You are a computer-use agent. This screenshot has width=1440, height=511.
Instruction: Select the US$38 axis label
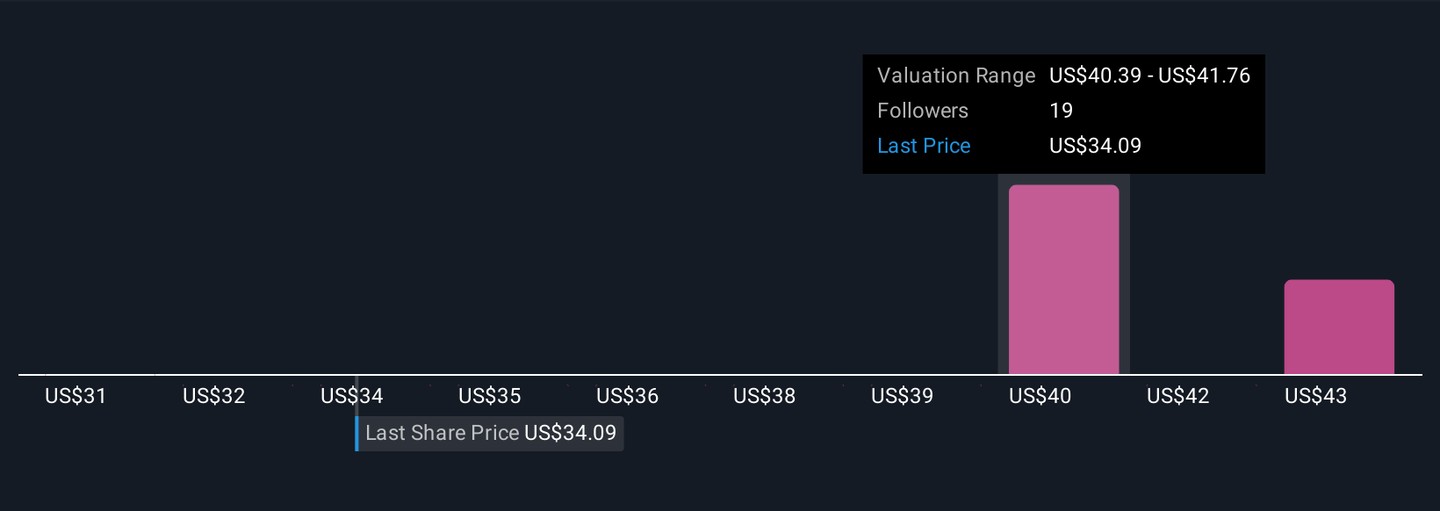click(x=765, y=396)
